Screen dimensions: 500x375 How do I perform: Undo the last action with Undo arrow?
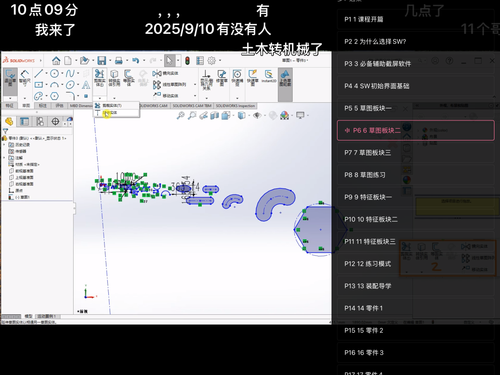[135, 61]
